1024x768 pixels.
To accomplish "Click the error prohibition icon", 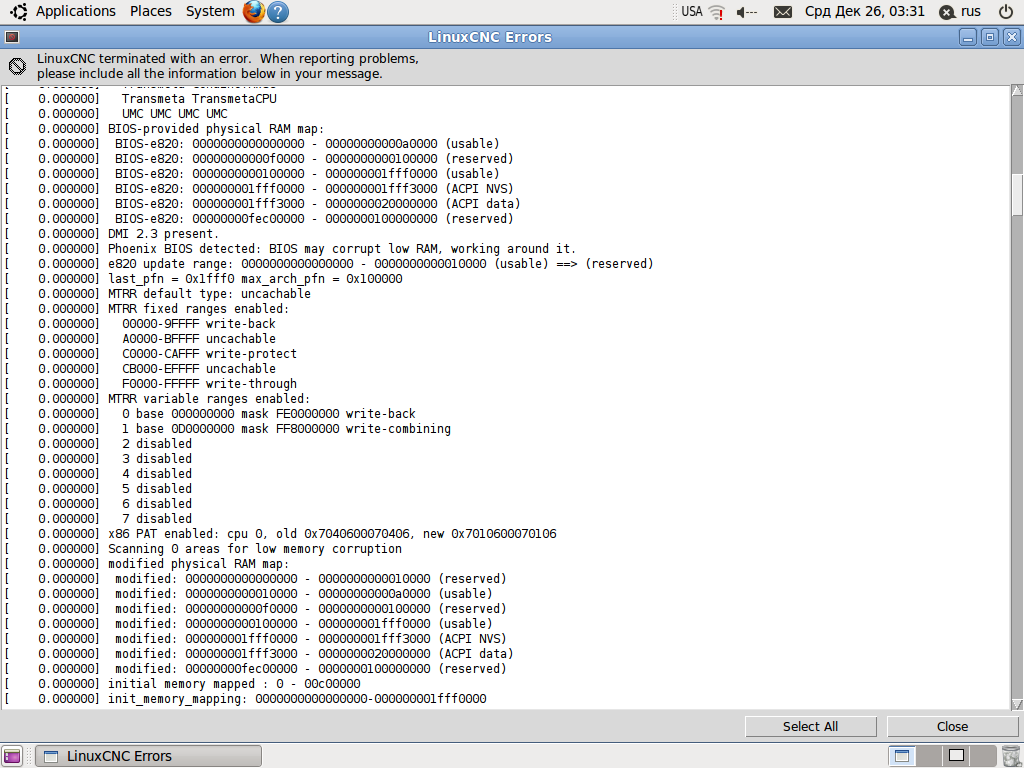I will pos(17,66).
